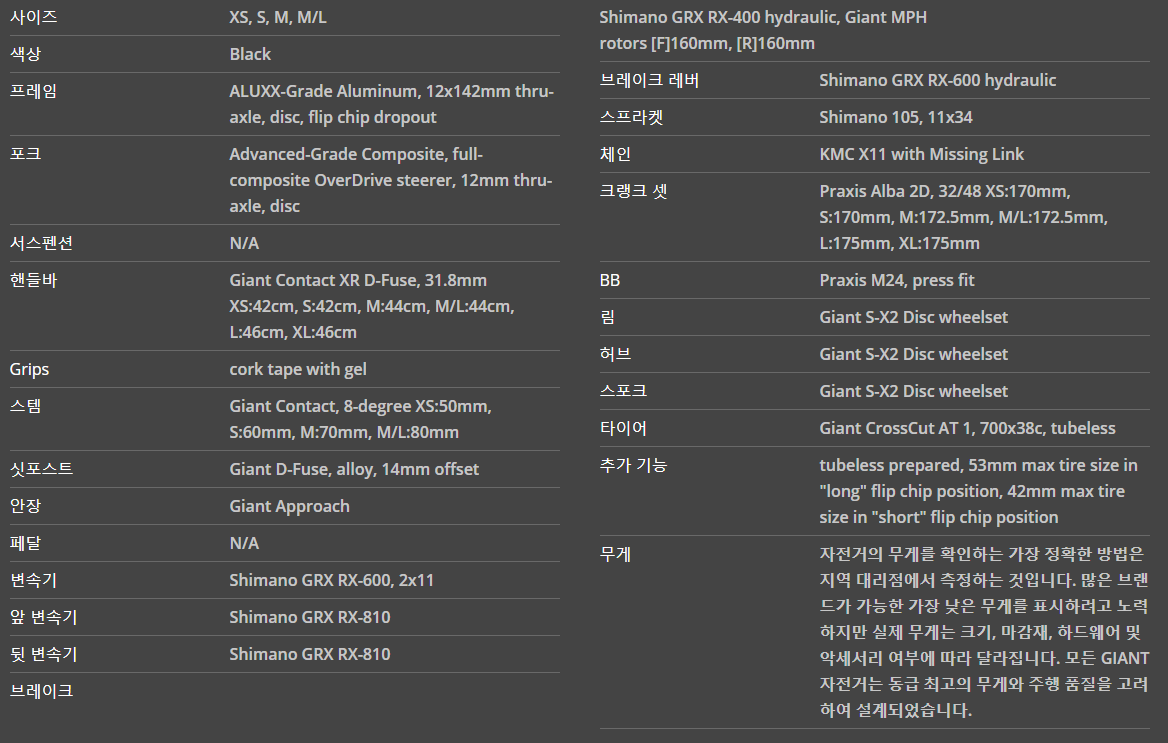Select 'Shimano GRX RX-810' in the 뒷 변속기 row
Image resolution: width=1168 pixels, height=743 pixels.
310,654
